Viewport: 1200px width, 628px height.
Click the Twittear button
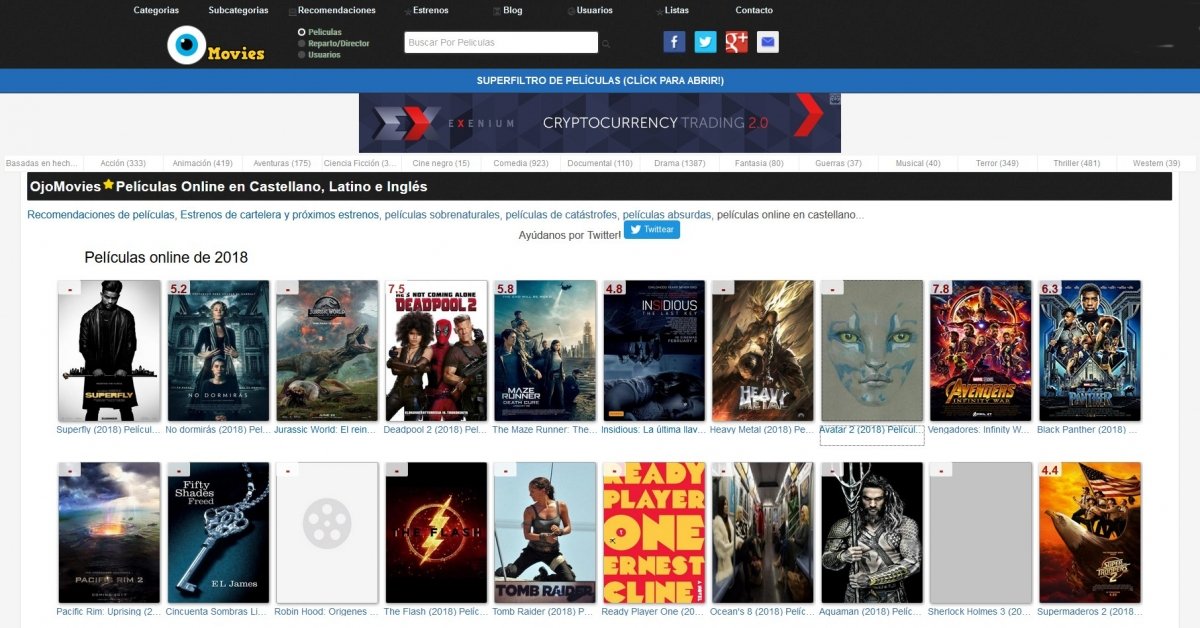pyautogui.click(x=652, y=229)
